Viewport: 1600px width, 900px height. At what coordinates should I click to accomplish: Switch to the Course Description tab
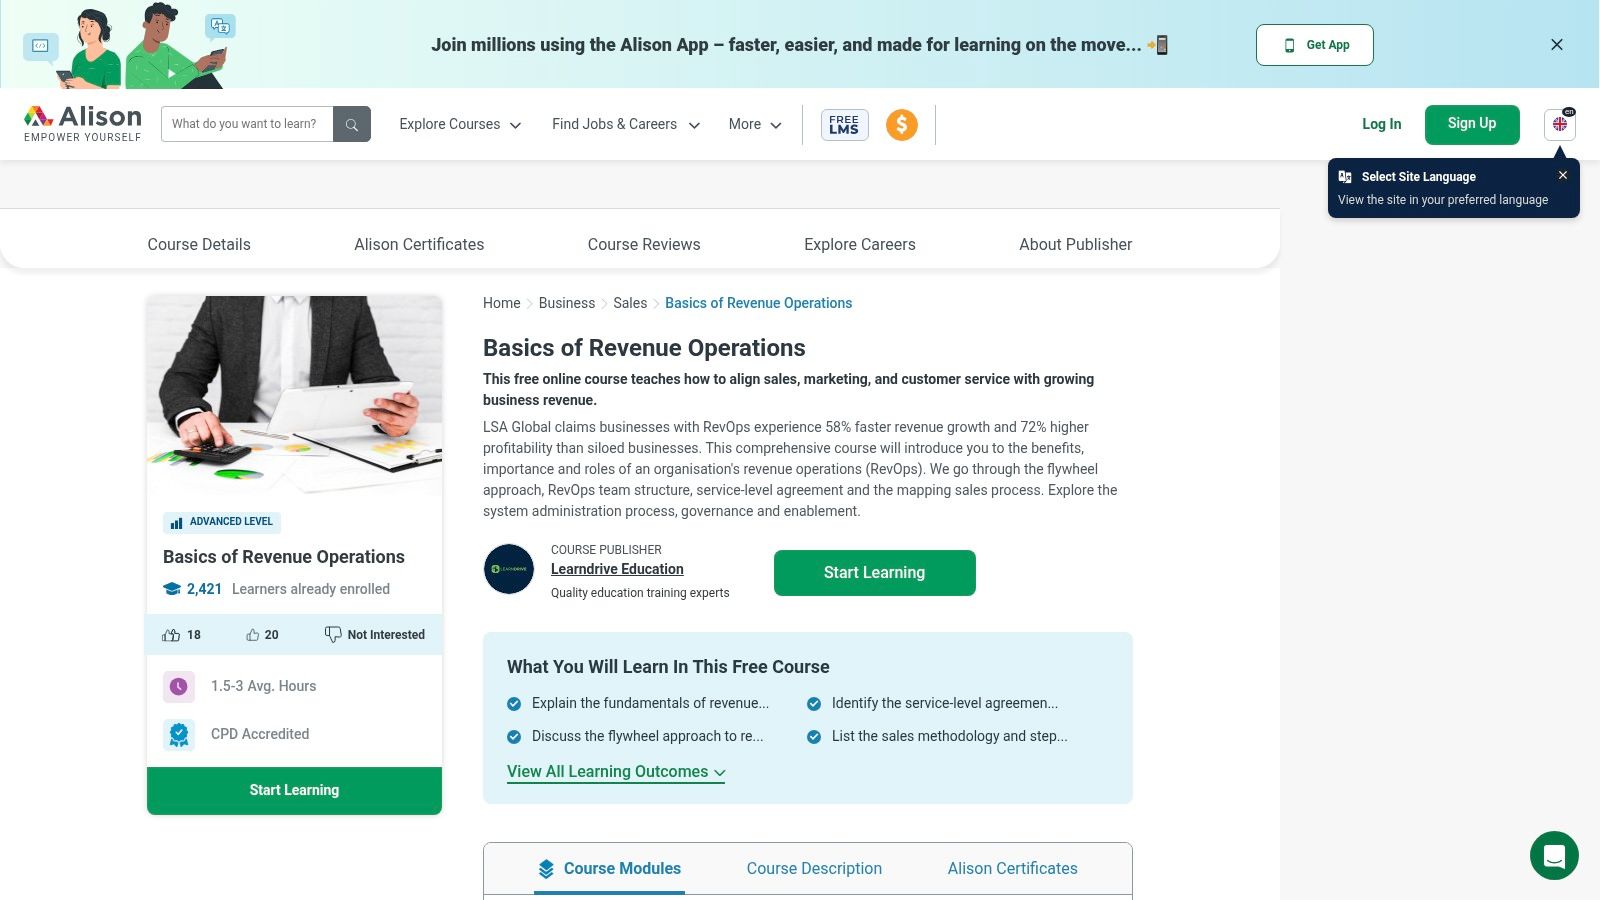pos(814,868)
